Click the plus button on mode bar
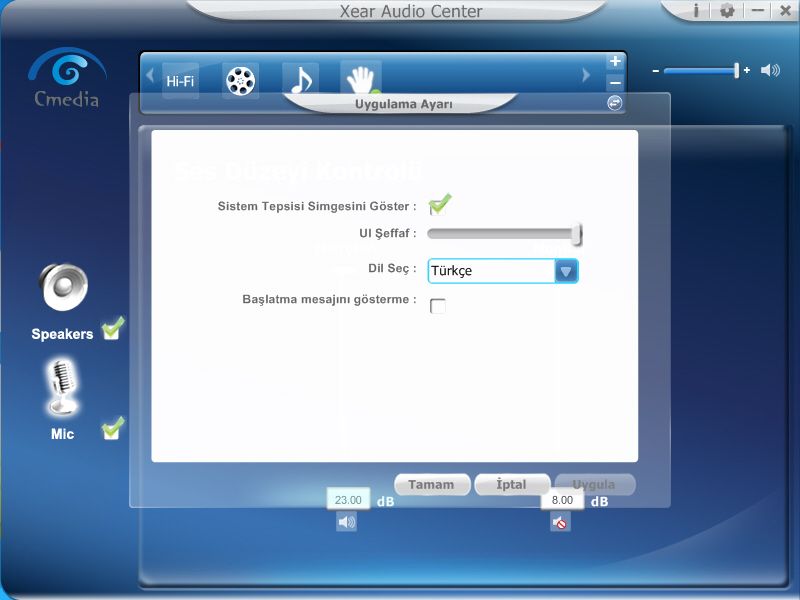Image resolution: width=800 pixels, height=600 pixels. coord(615,61)
